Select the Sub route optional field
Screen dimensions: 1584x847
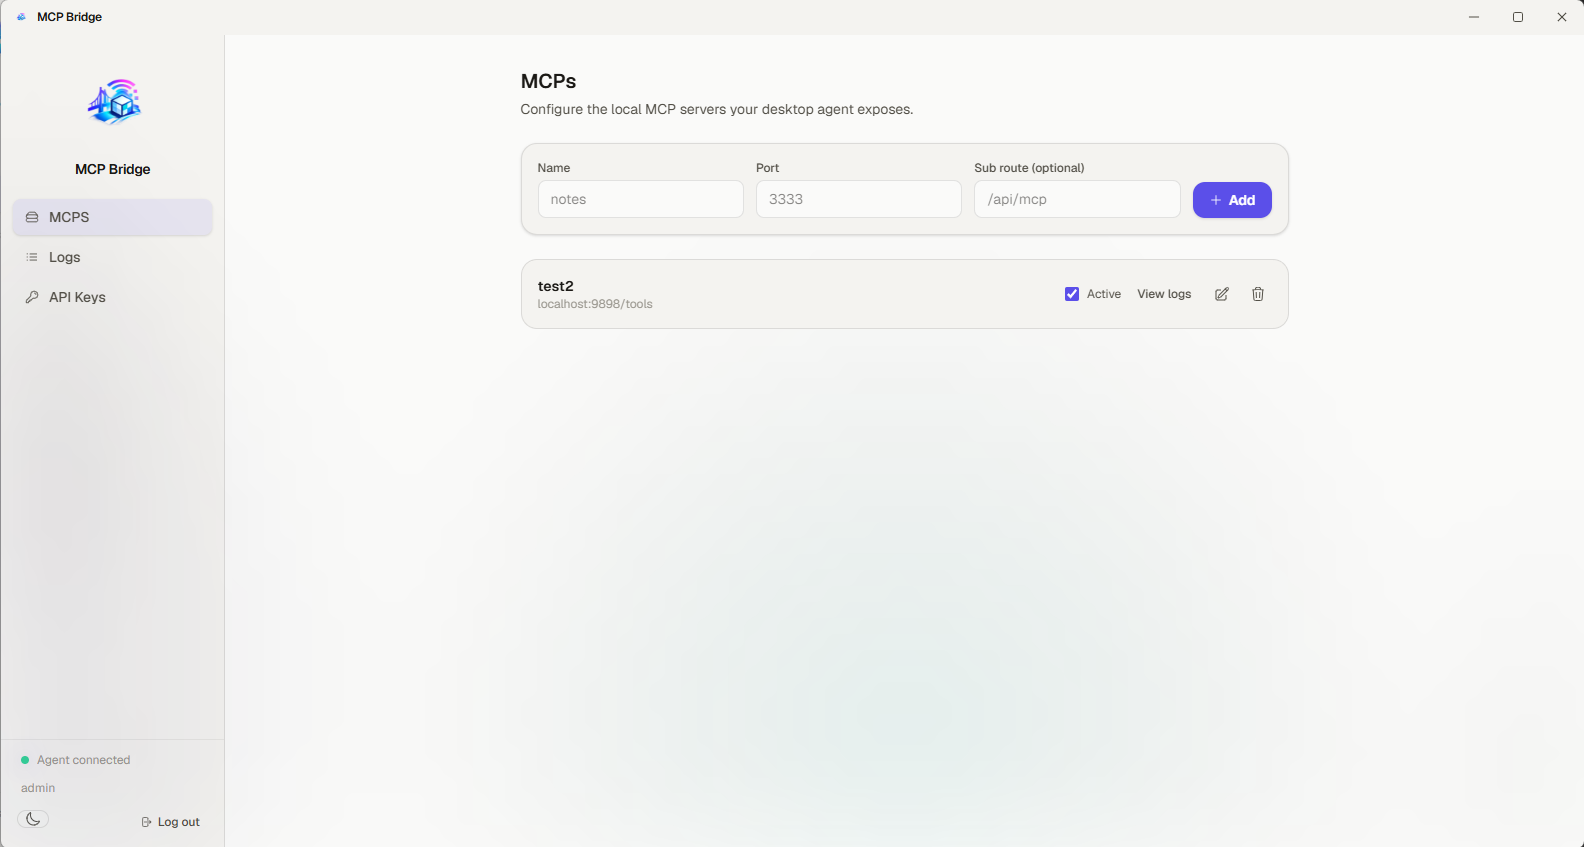click(1077, 199)
